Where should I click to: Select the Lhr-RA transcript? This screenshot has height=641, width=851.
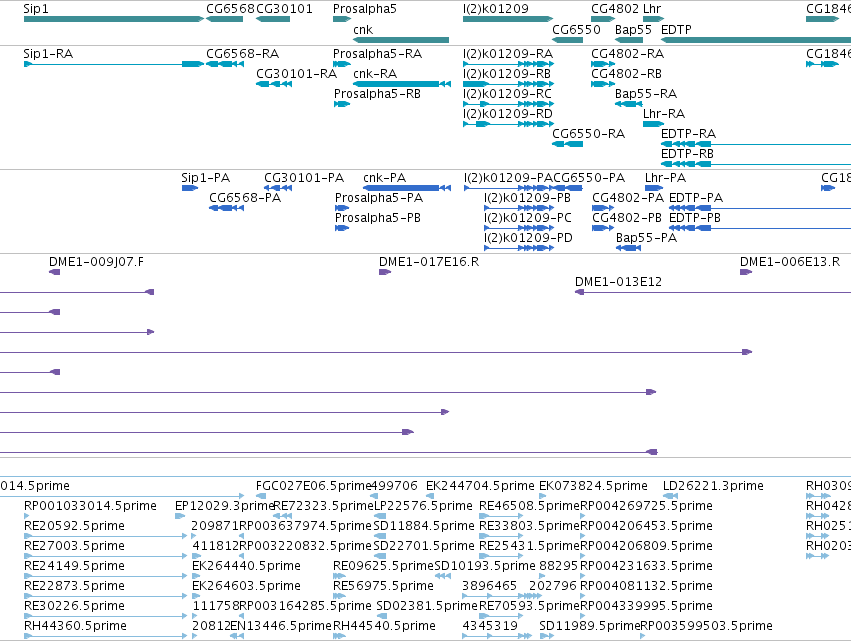[x=653, y=124]
